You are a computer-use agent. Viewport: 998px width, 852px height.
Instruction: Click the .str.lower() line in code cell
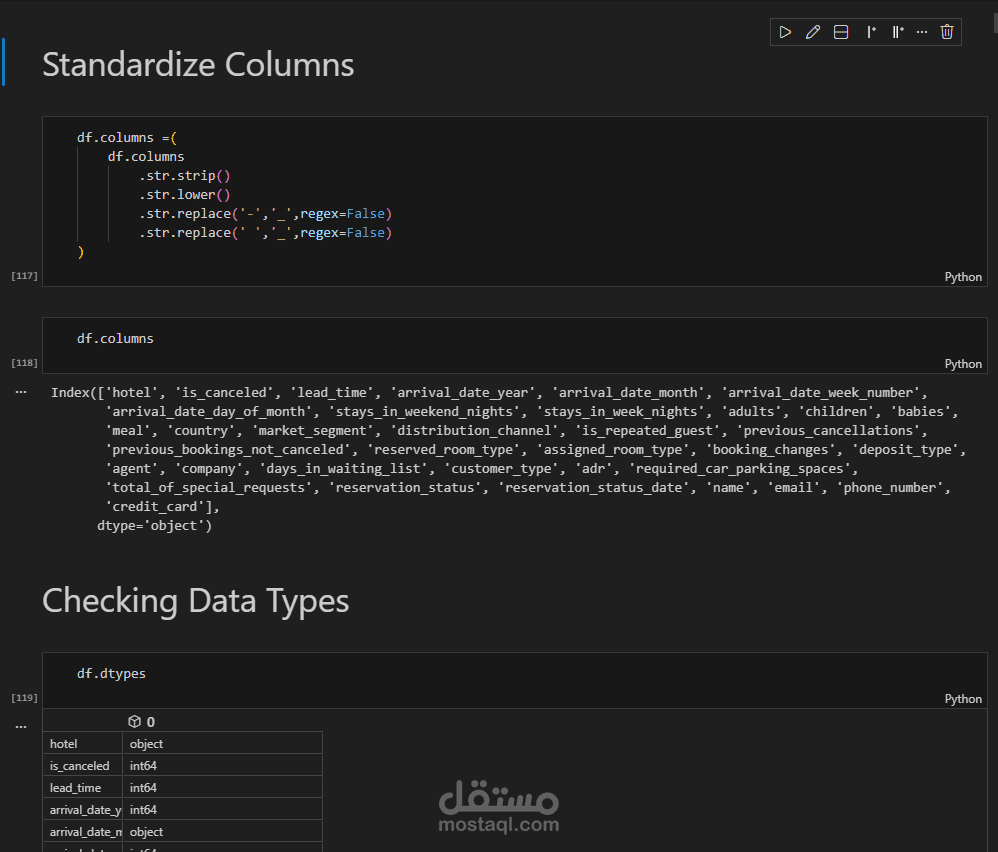coord(185,195)
